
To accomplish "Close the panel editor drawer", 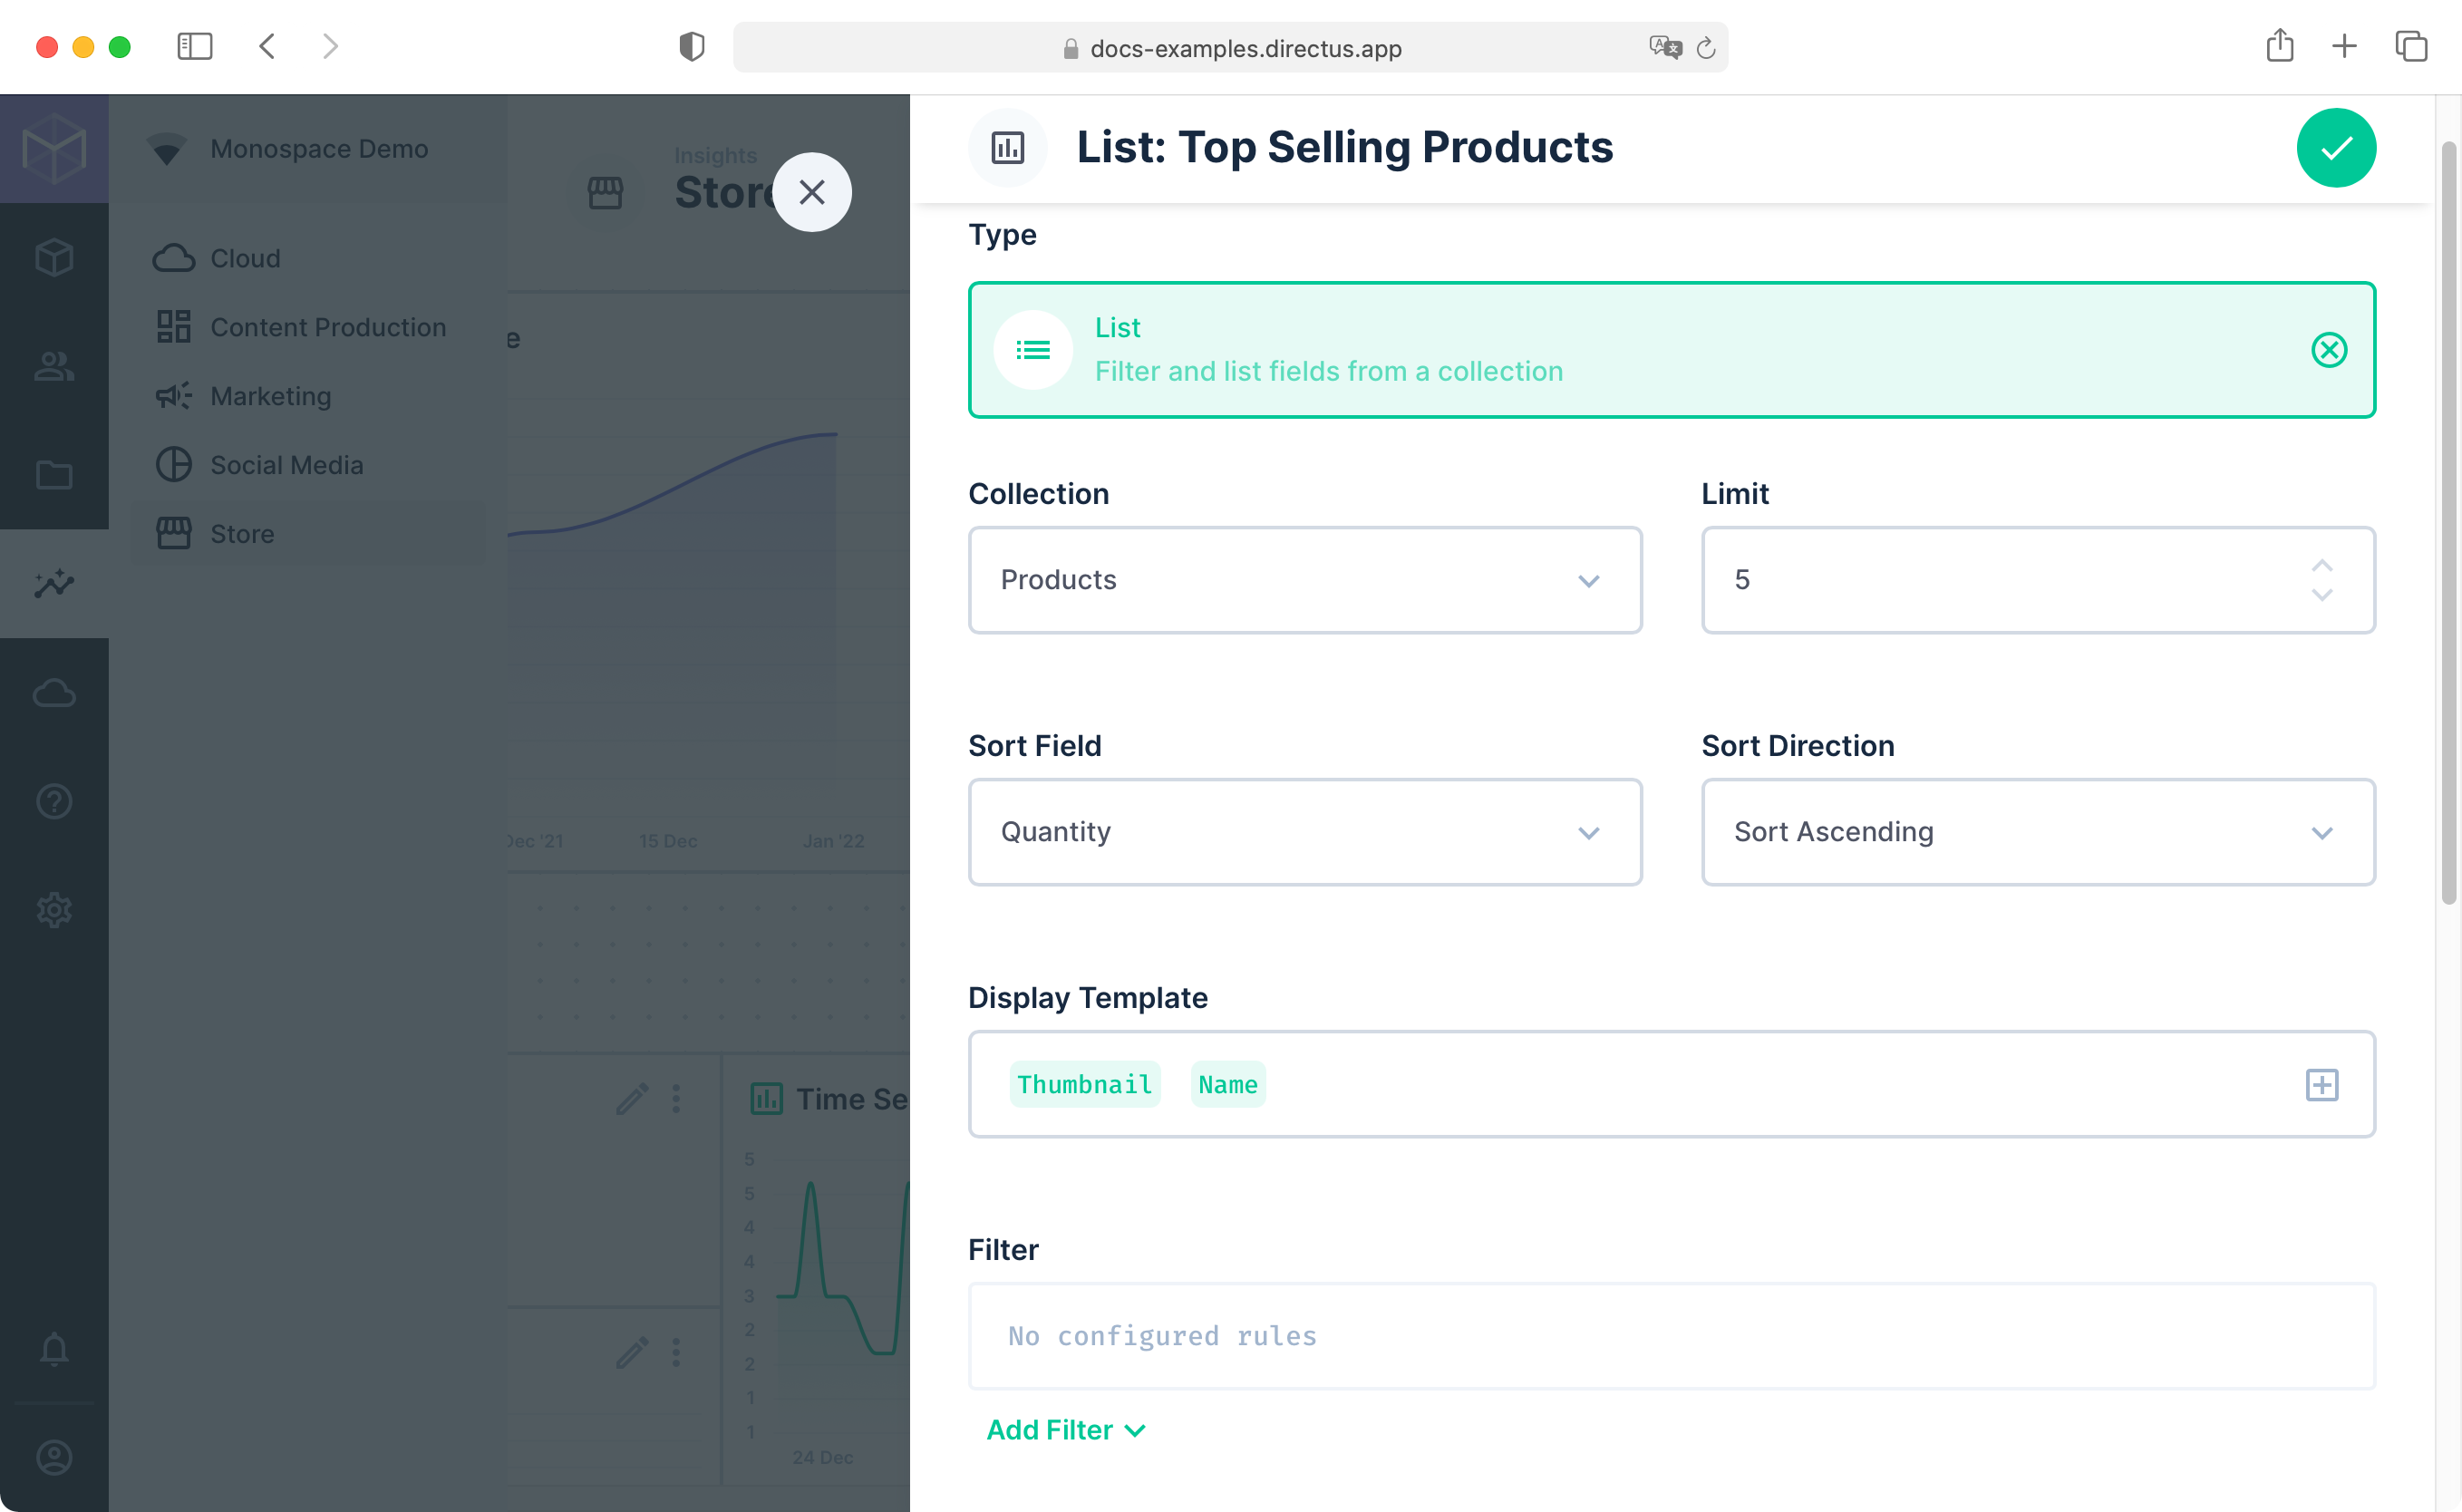I will pyautogui.click(x=812, y=191).
